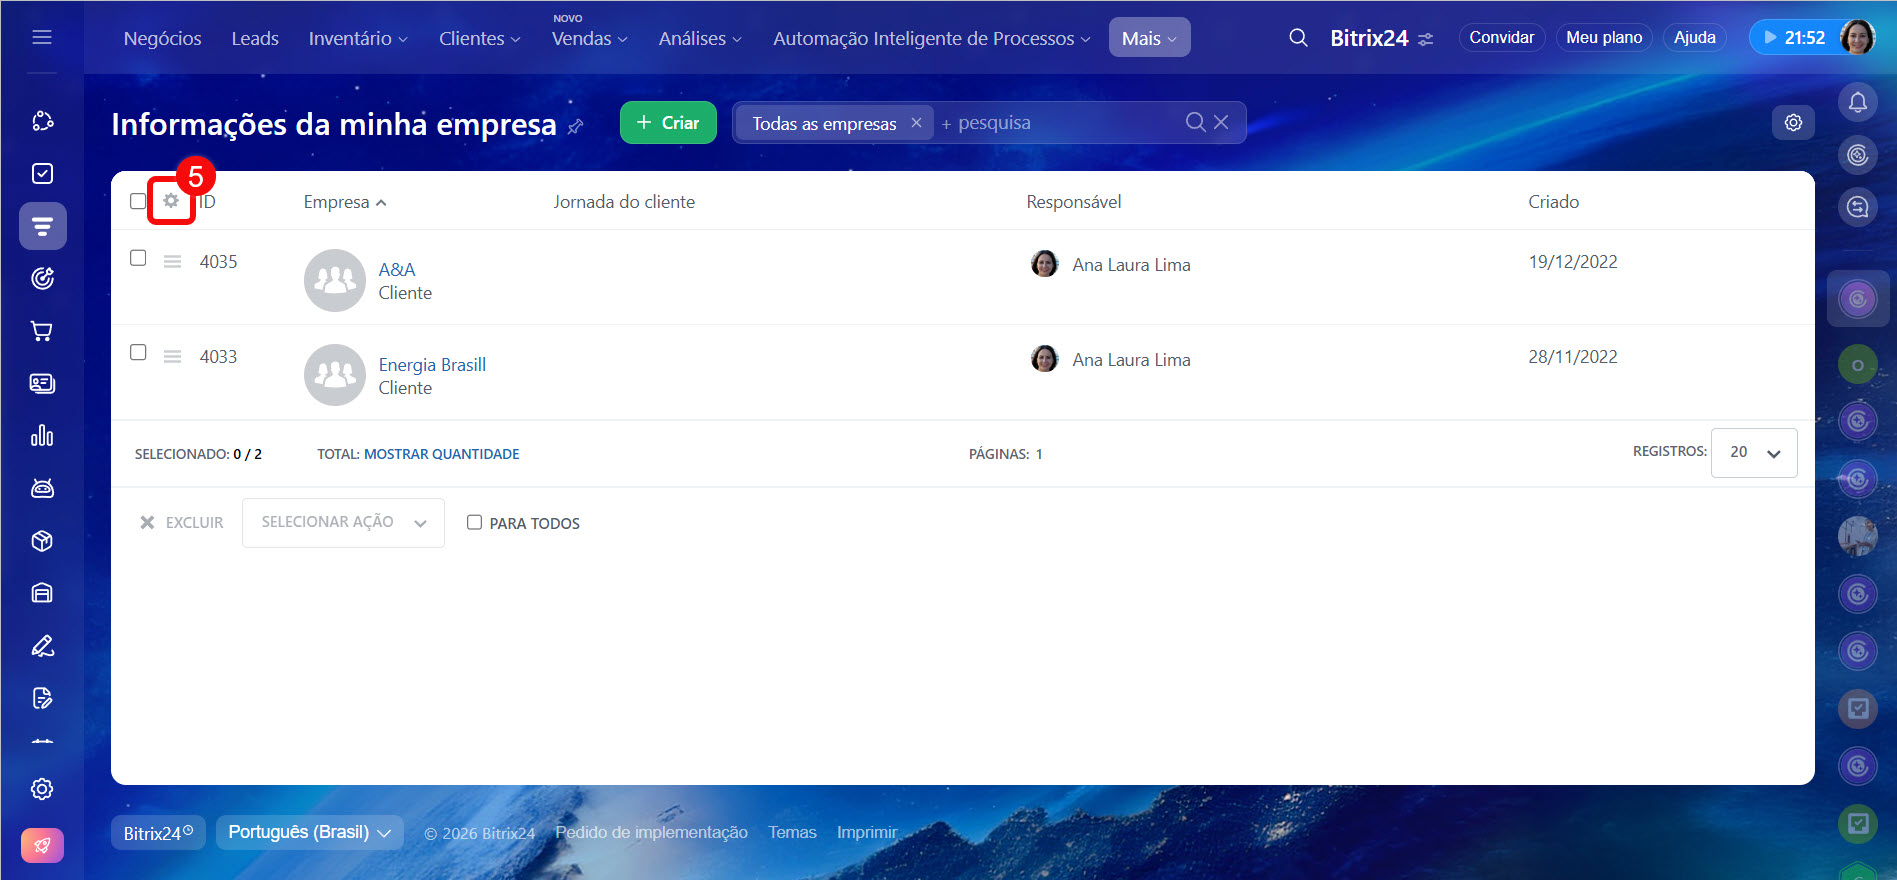Screen dimensions: 1897x880
Task: Expand the Mais menu tab
Action: (1148, 38)
